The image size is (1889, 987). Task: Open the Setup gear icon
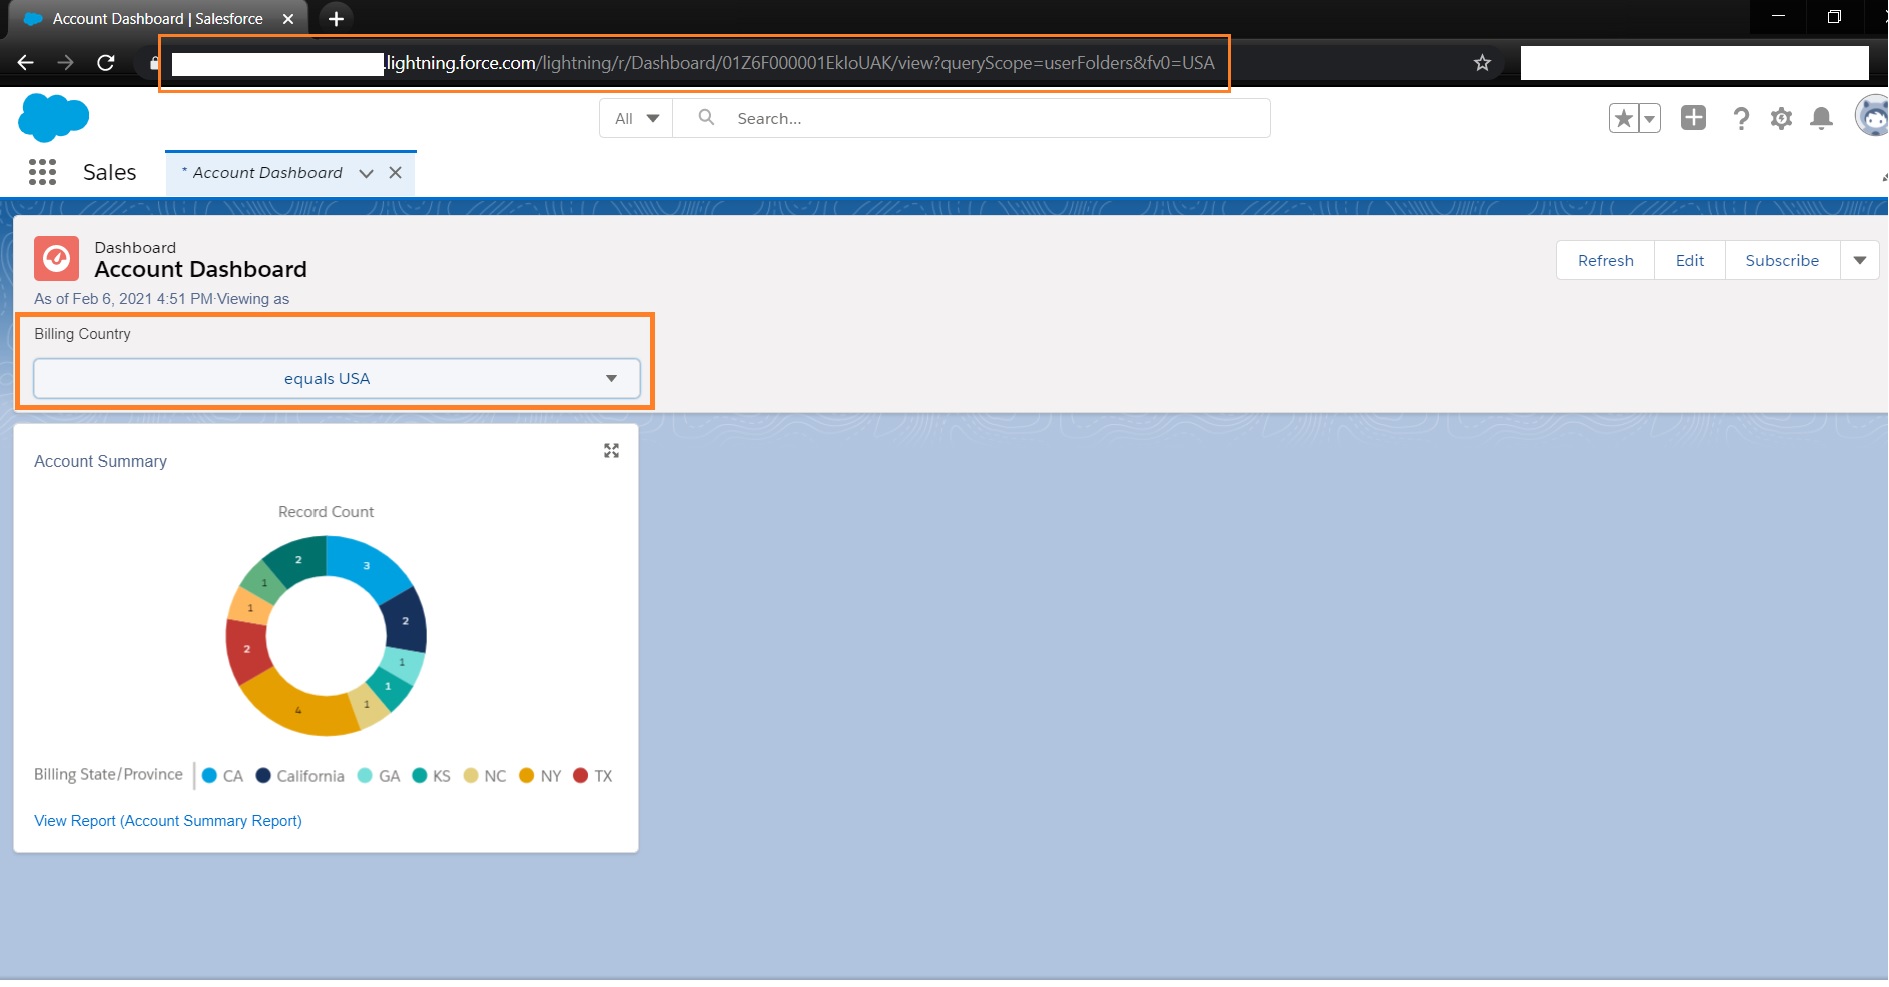(x=1781, y=118)
